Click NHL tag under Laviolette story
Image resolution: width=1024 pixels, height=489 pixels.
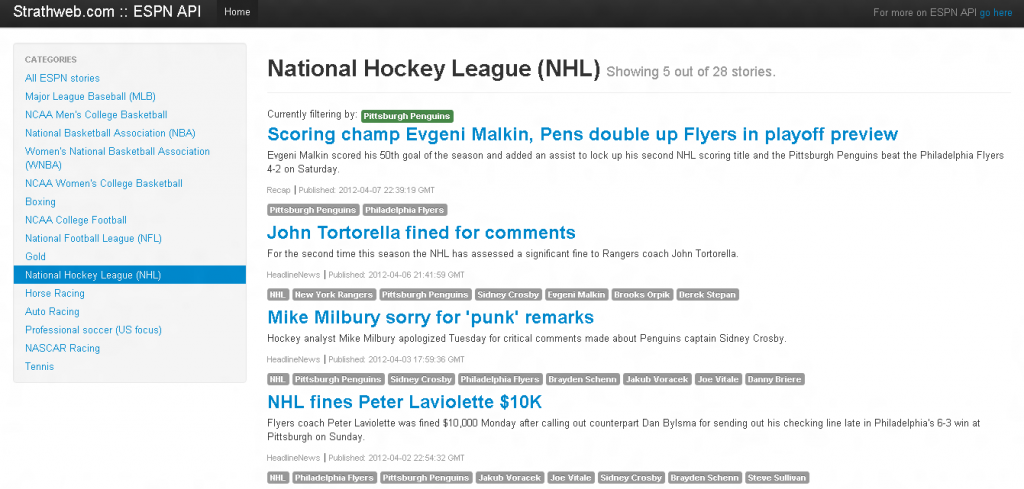278,478
